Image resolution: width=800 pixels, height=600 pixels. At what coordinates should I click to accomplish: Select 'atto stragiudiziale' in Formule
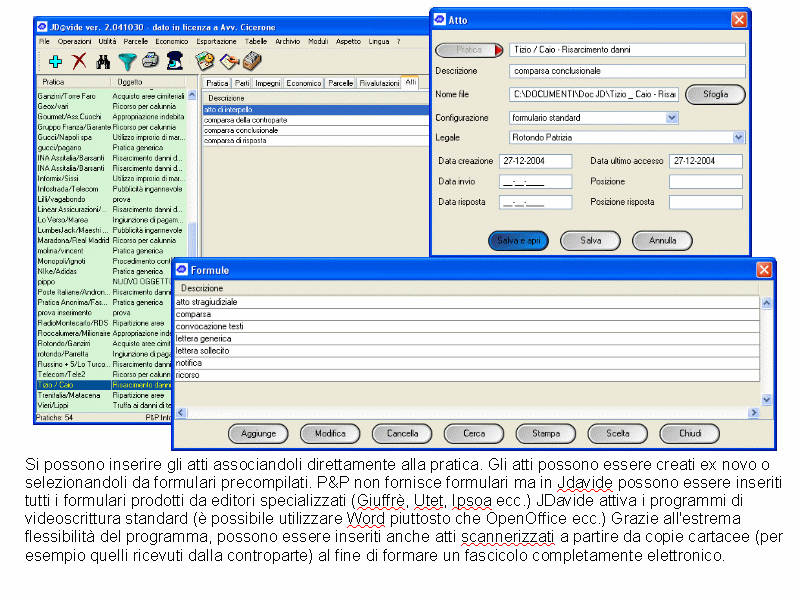pyautogui.click(x=467, y=302)
